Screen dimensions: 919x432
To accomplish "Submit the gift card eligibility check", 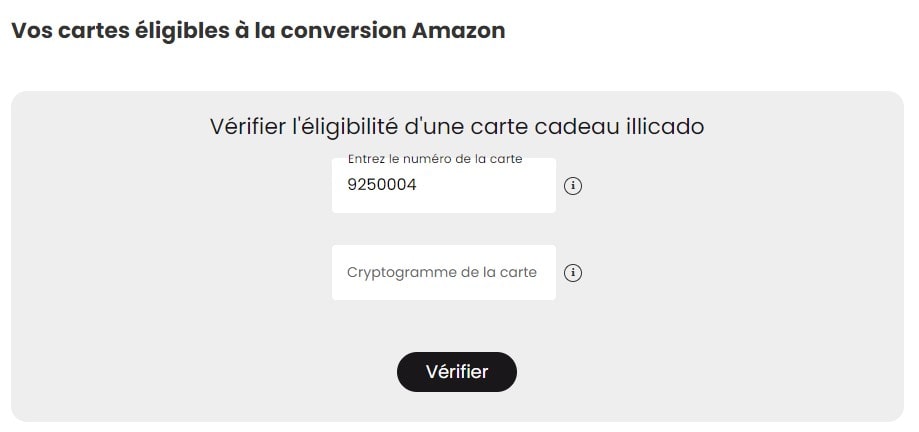I will [x=457, y=372].
